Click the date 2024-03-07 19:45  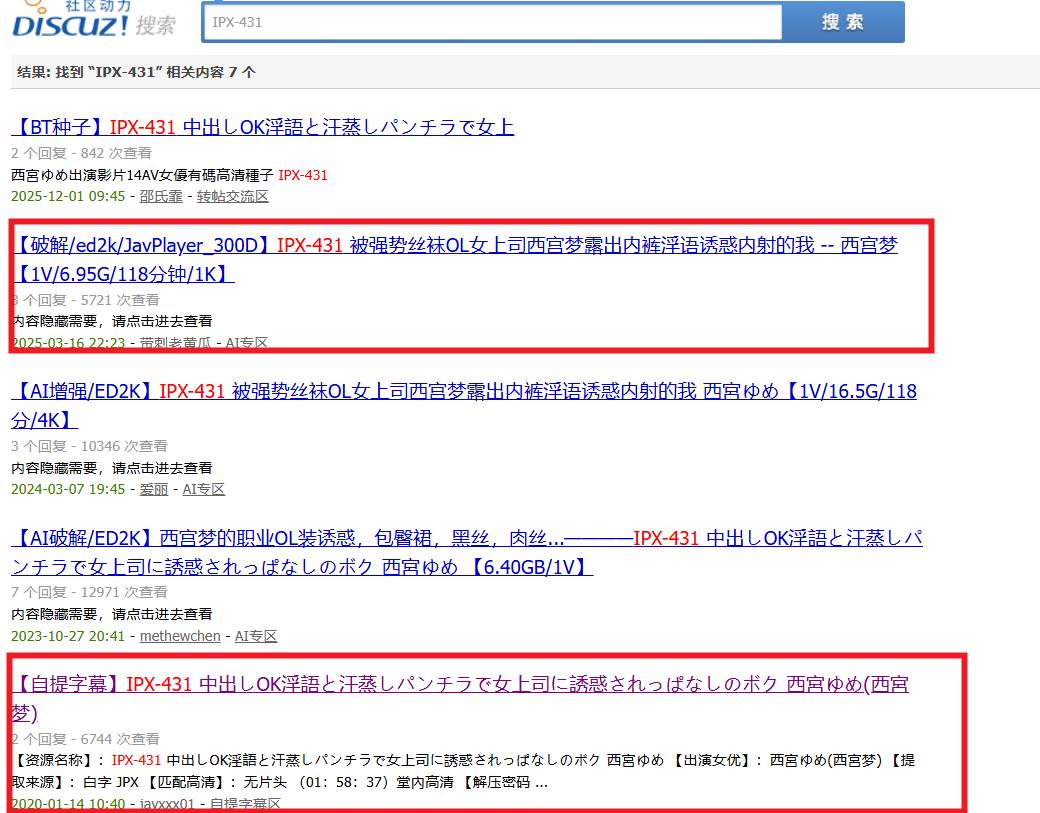tap(68, 489)
